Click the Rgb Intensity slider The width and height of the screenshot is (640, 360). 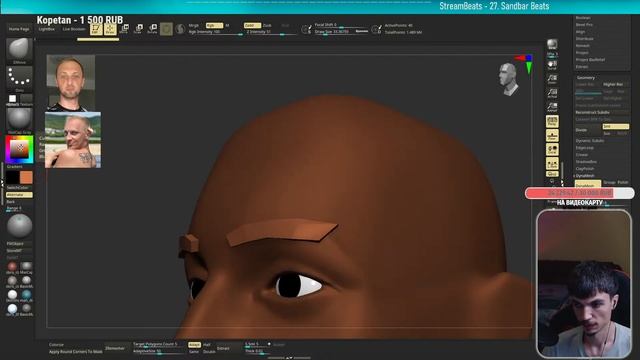(x=216, y=32)
